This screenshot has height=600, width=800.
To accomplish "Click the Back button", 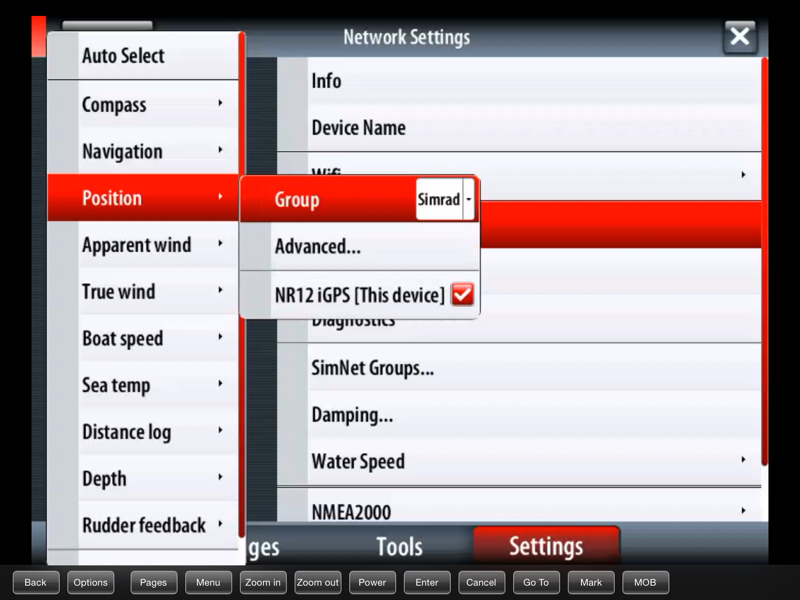I will 36,583.
